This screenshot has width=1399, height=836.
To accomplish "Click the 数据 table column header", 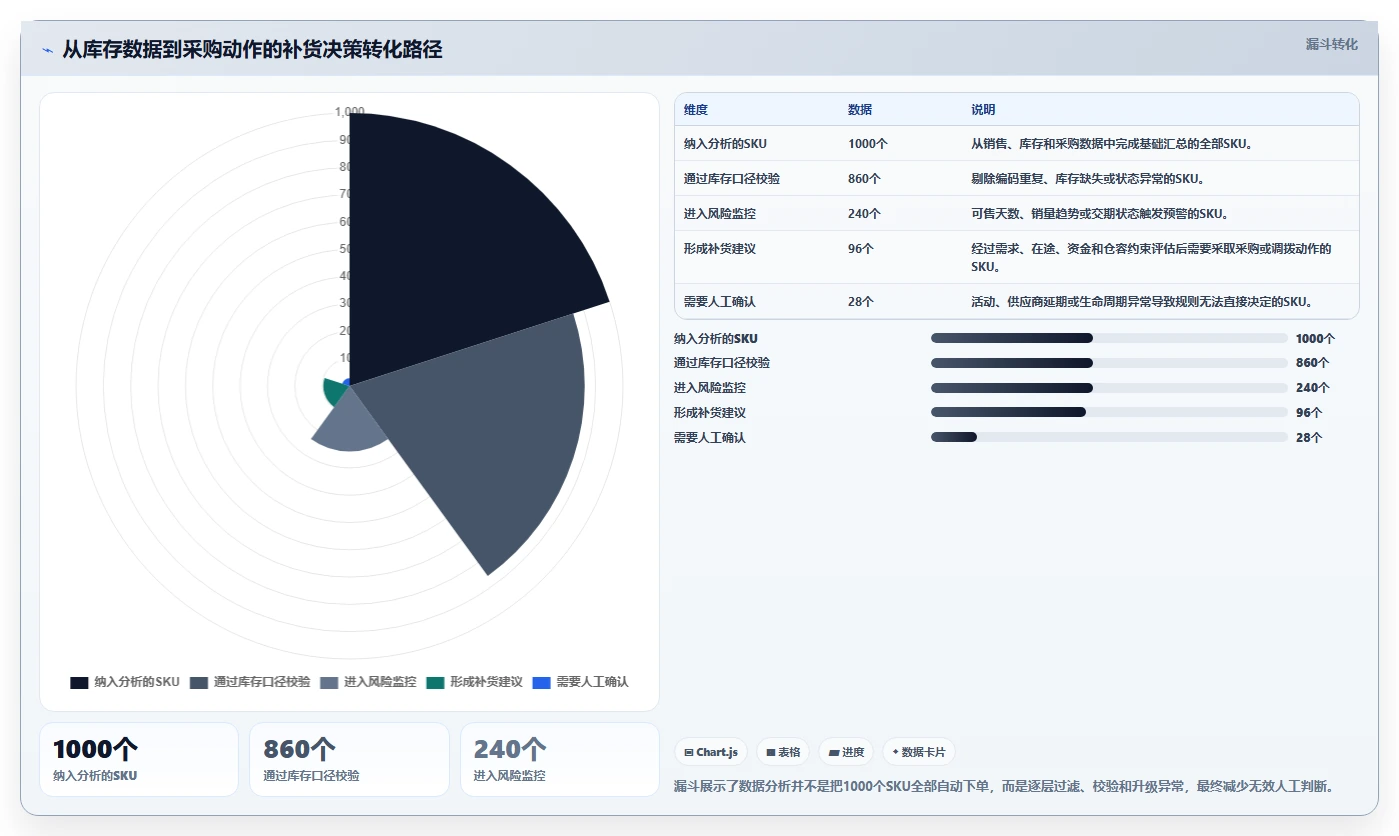I will (860, 110).
